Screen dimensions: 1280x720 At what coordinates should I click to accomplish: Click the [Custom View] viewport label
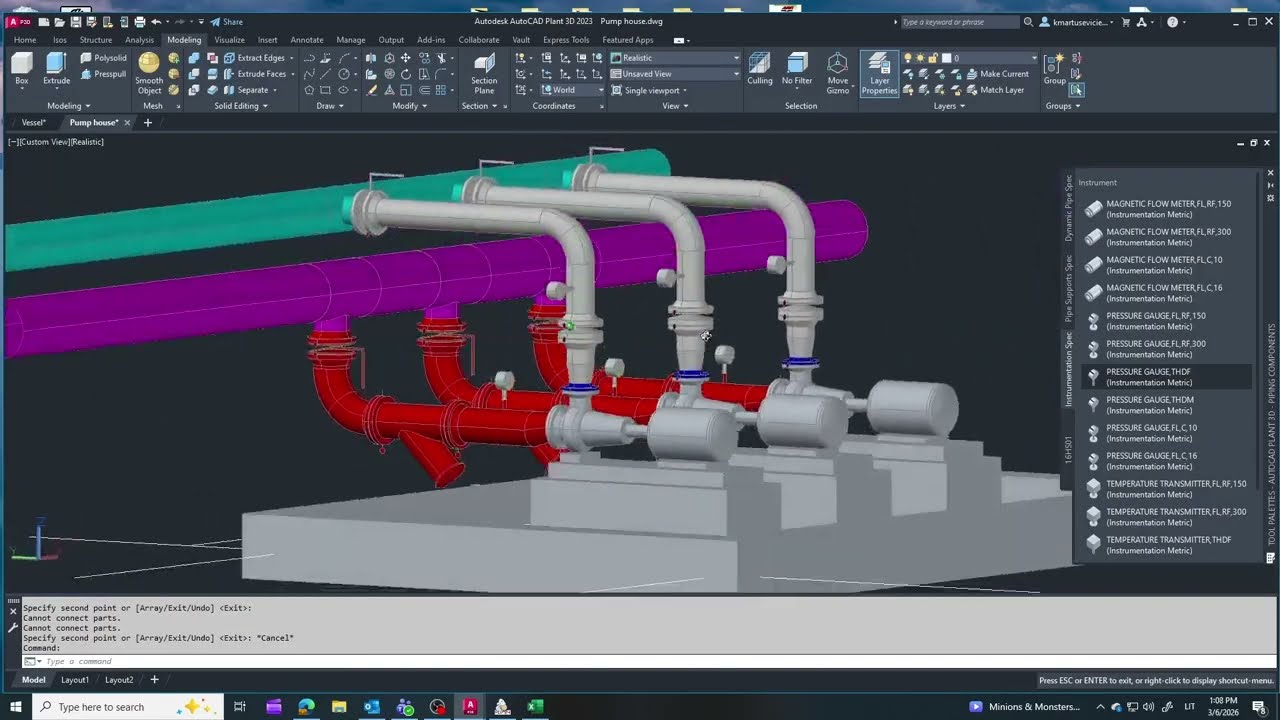click(x=44, y=142)
